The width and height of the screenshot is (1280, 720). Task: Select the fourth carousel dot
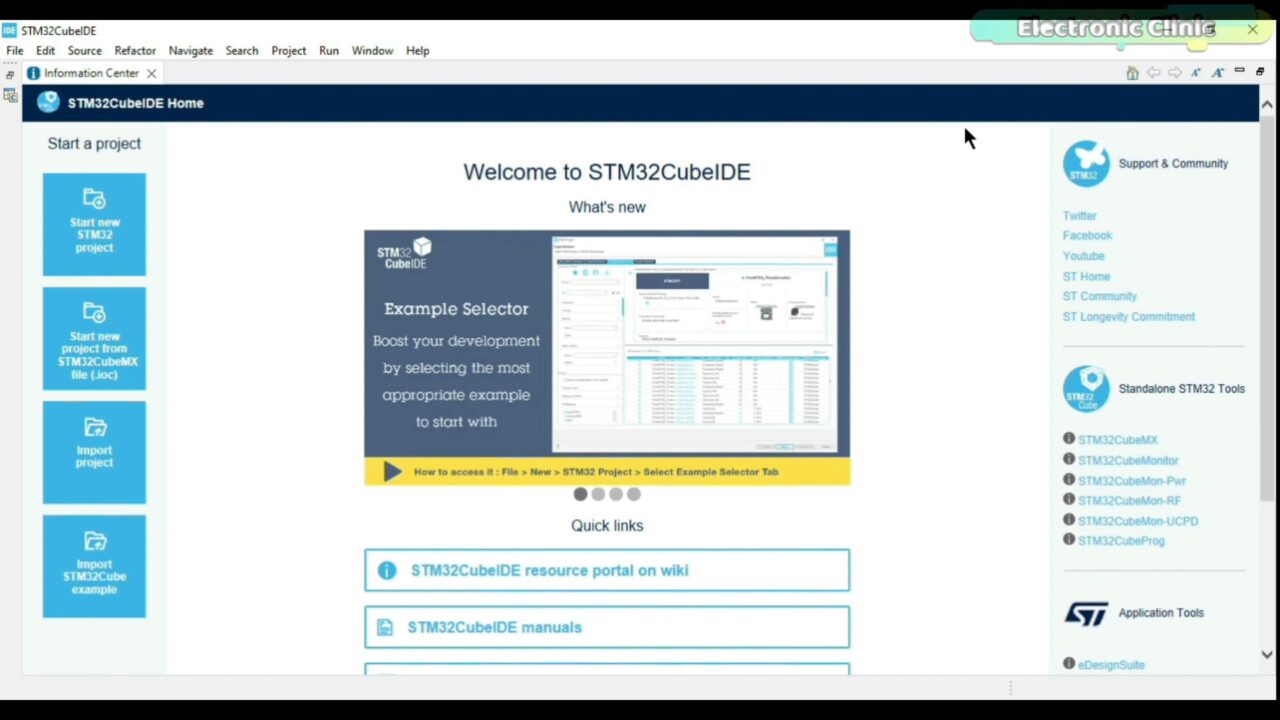[634, 494]
